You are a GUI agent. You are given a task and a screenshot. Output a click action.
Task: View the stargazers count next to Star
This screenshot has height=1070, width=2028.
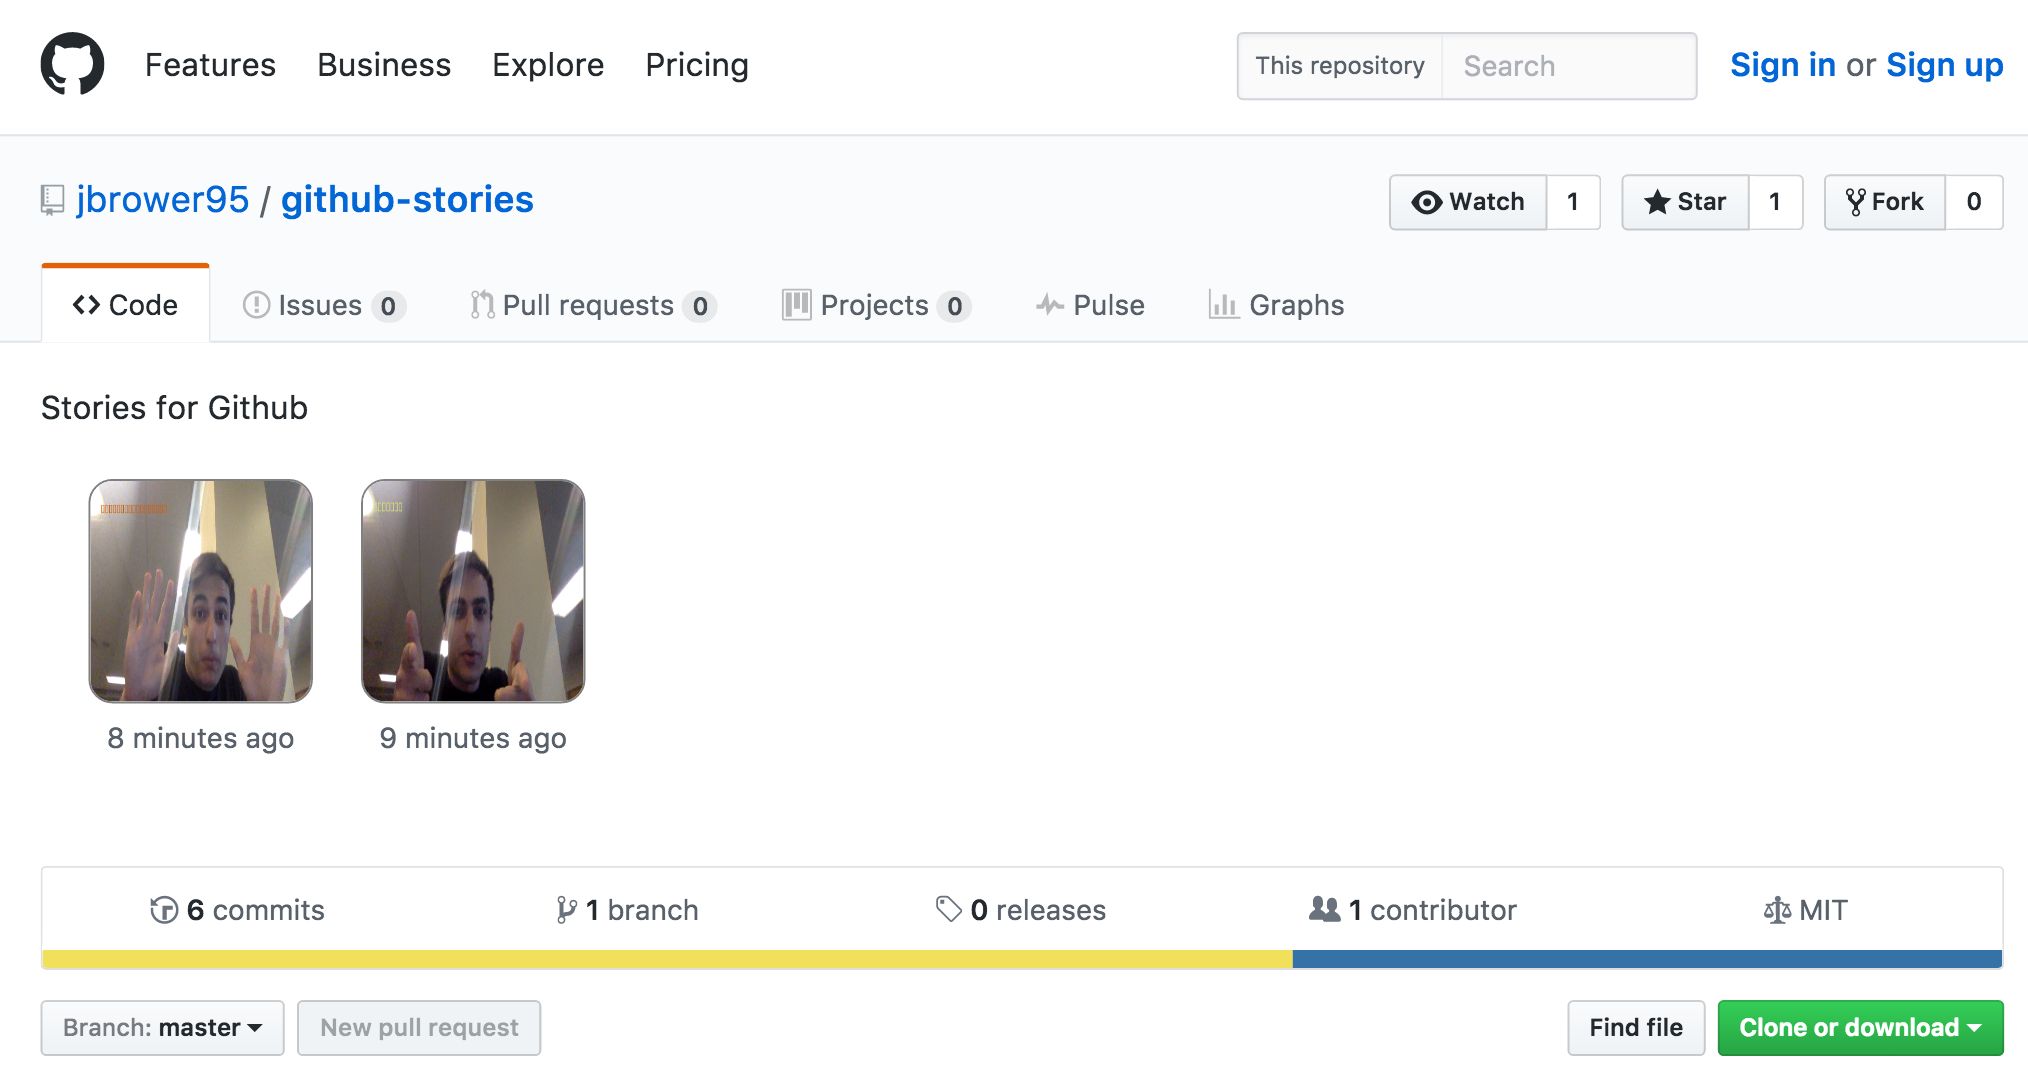1775,202
